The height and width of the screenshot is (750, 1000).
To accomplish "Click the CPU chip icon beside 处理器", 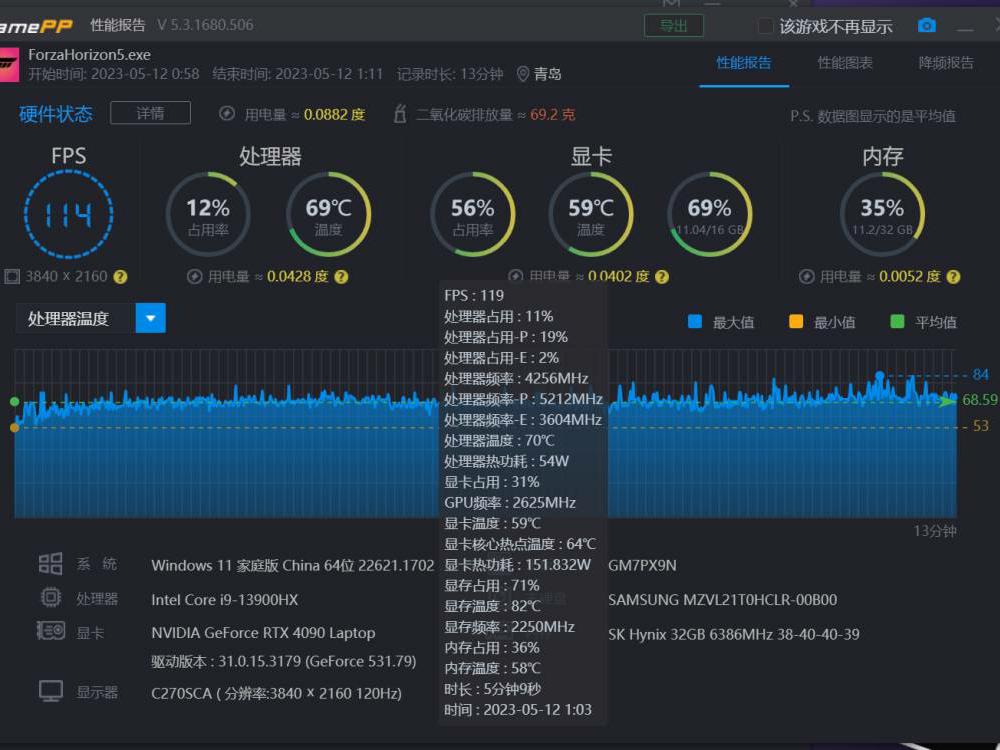I will (51, 598).
